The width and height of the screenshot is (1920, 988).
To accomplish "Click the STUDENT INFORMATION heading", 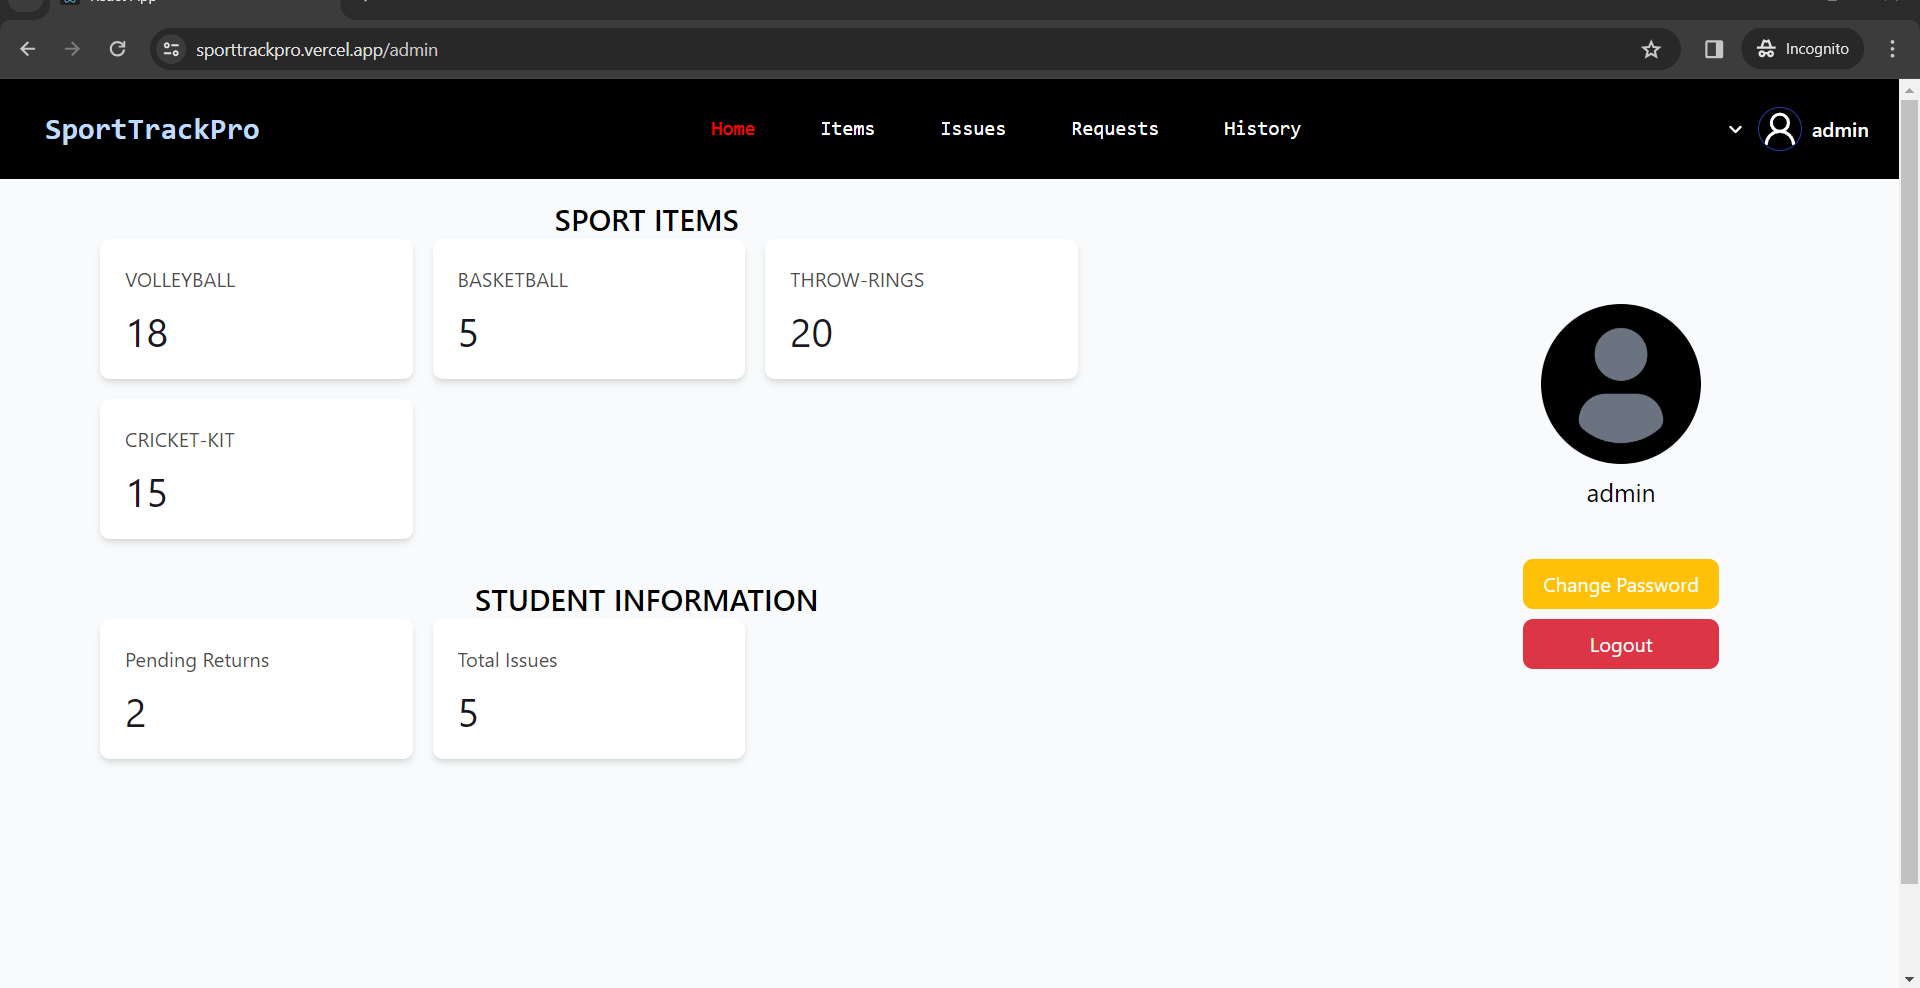I will pyautogui.click(x=647, y=600).
